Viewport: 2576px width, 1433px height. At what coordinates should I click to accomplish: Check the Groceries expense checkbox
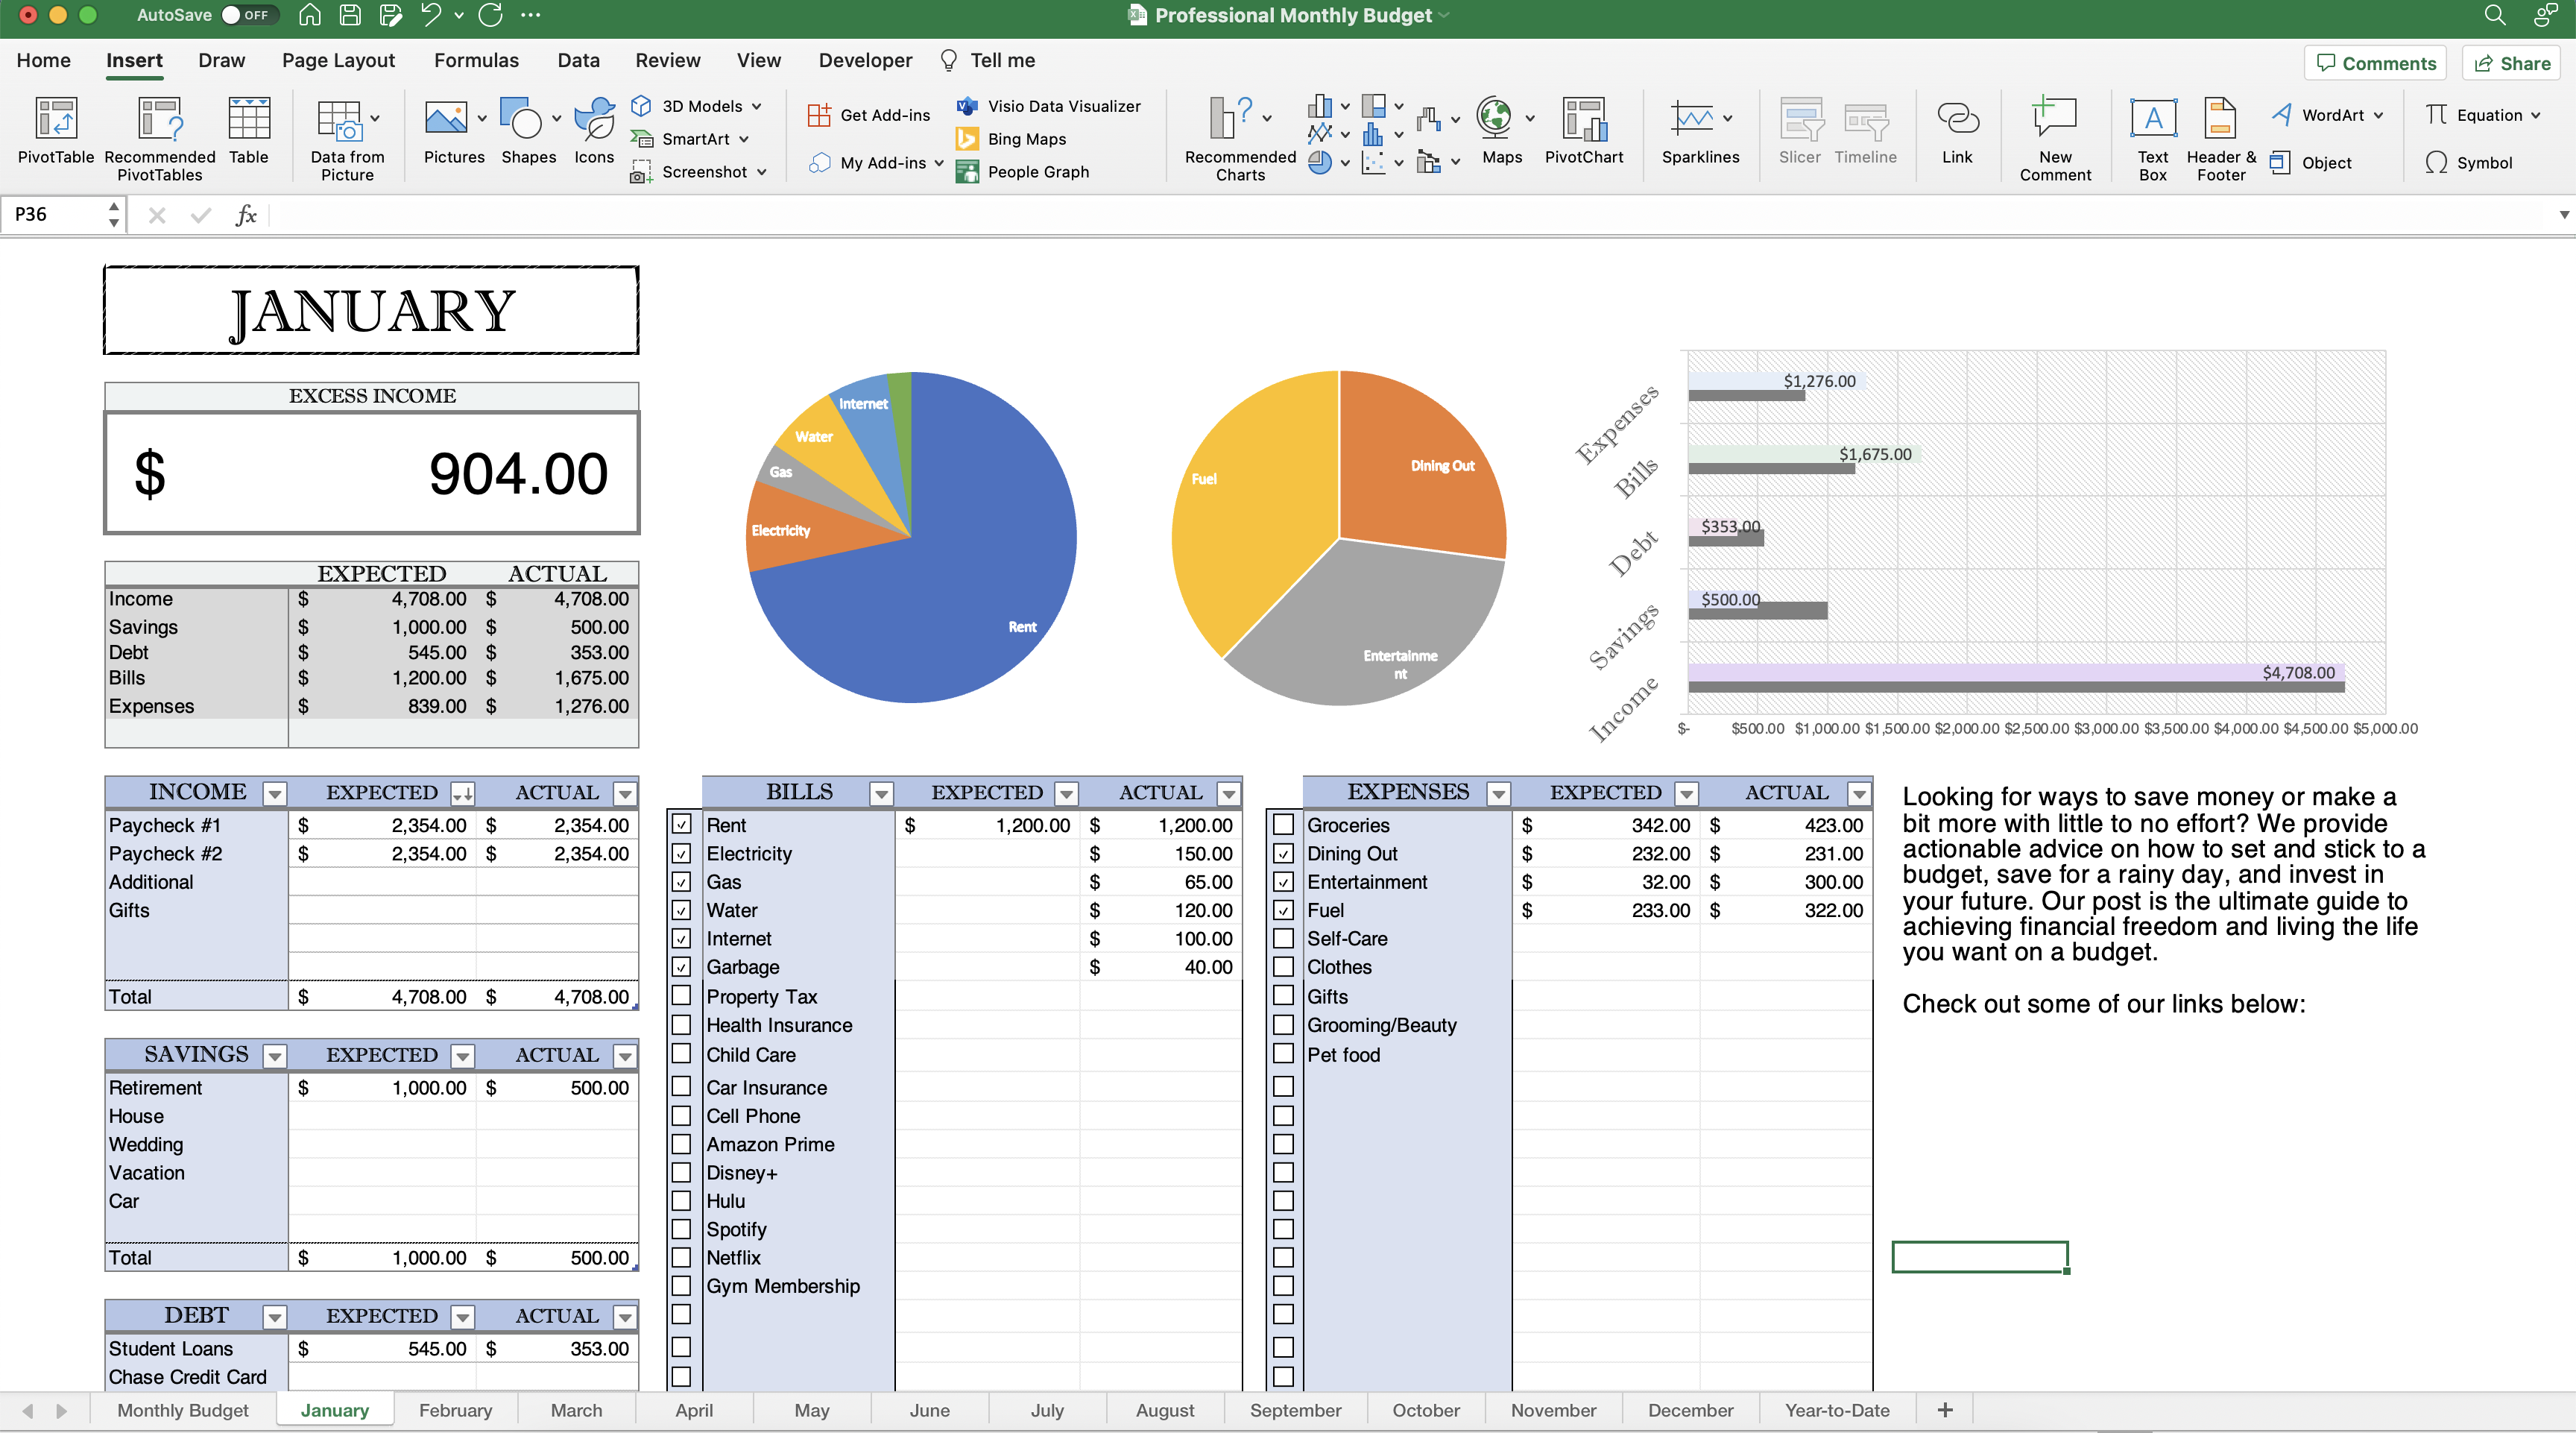pyautogui.click(x=1284, y=824)
